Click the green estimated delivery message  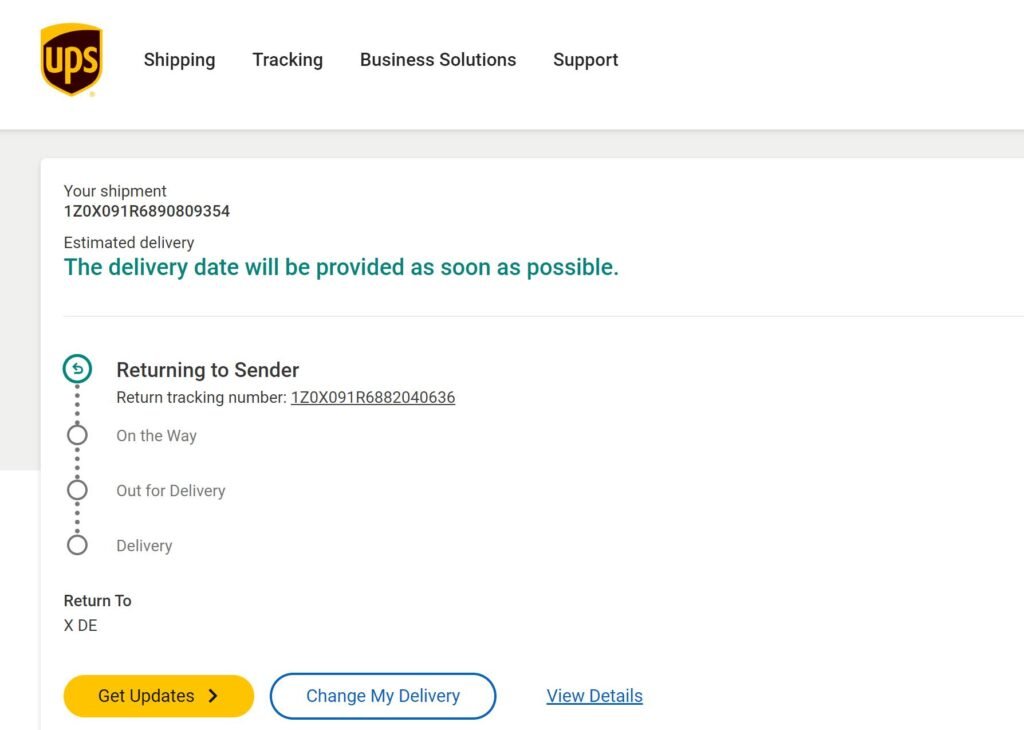341,268
